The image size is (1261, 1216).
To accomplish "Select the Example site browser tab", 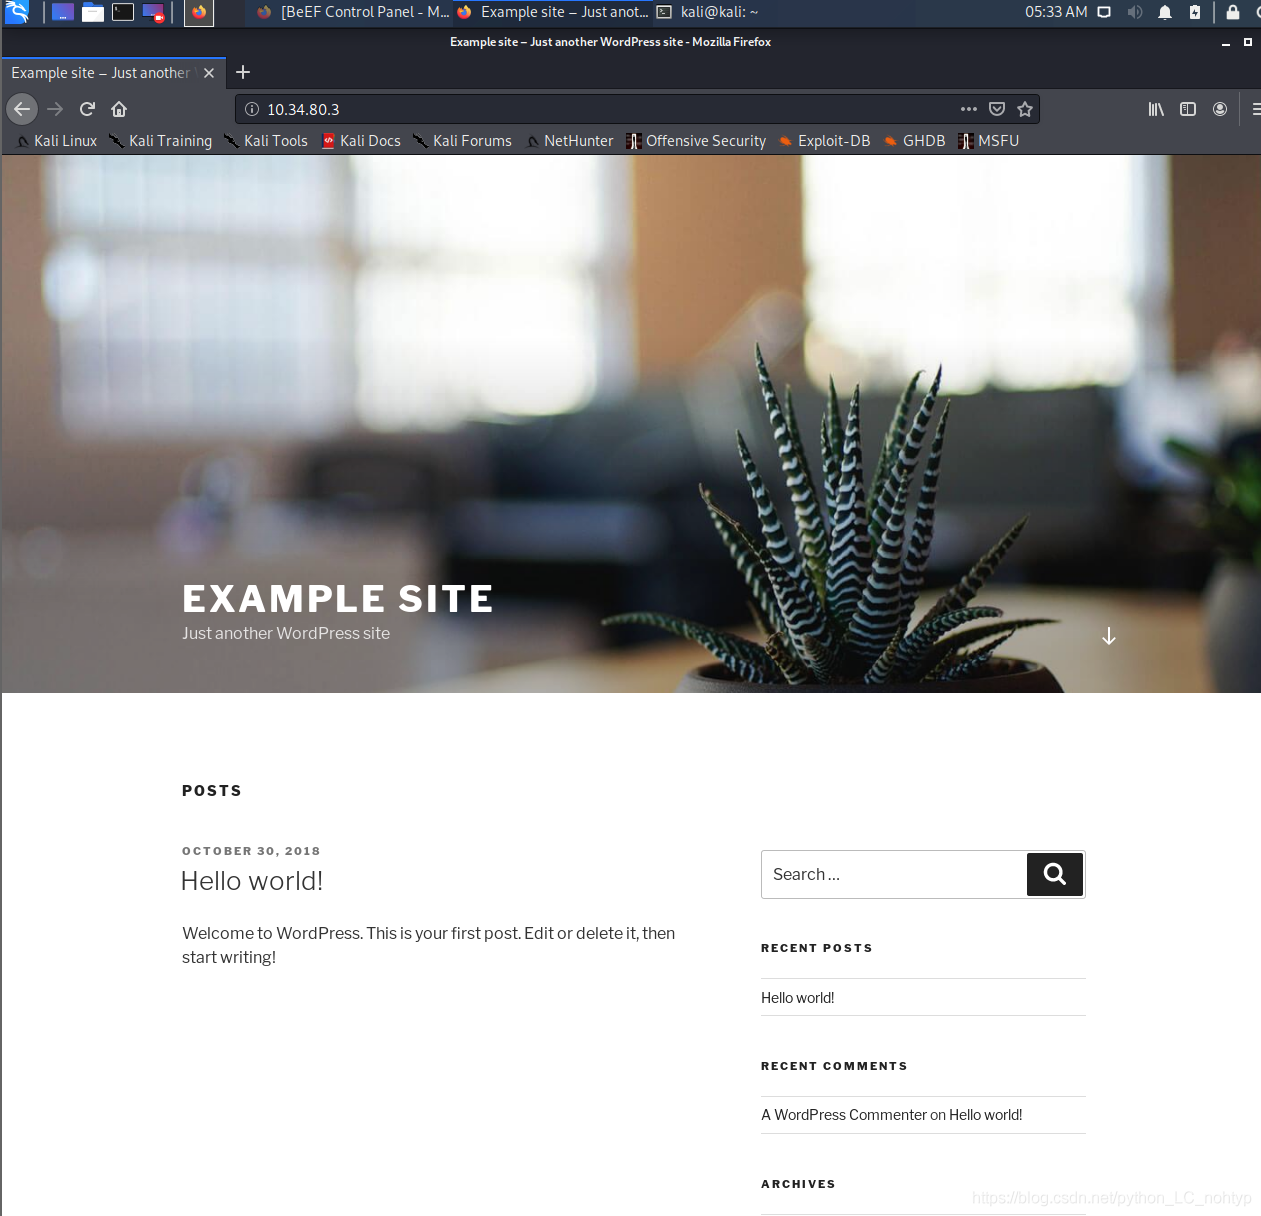I will [100, 73].
